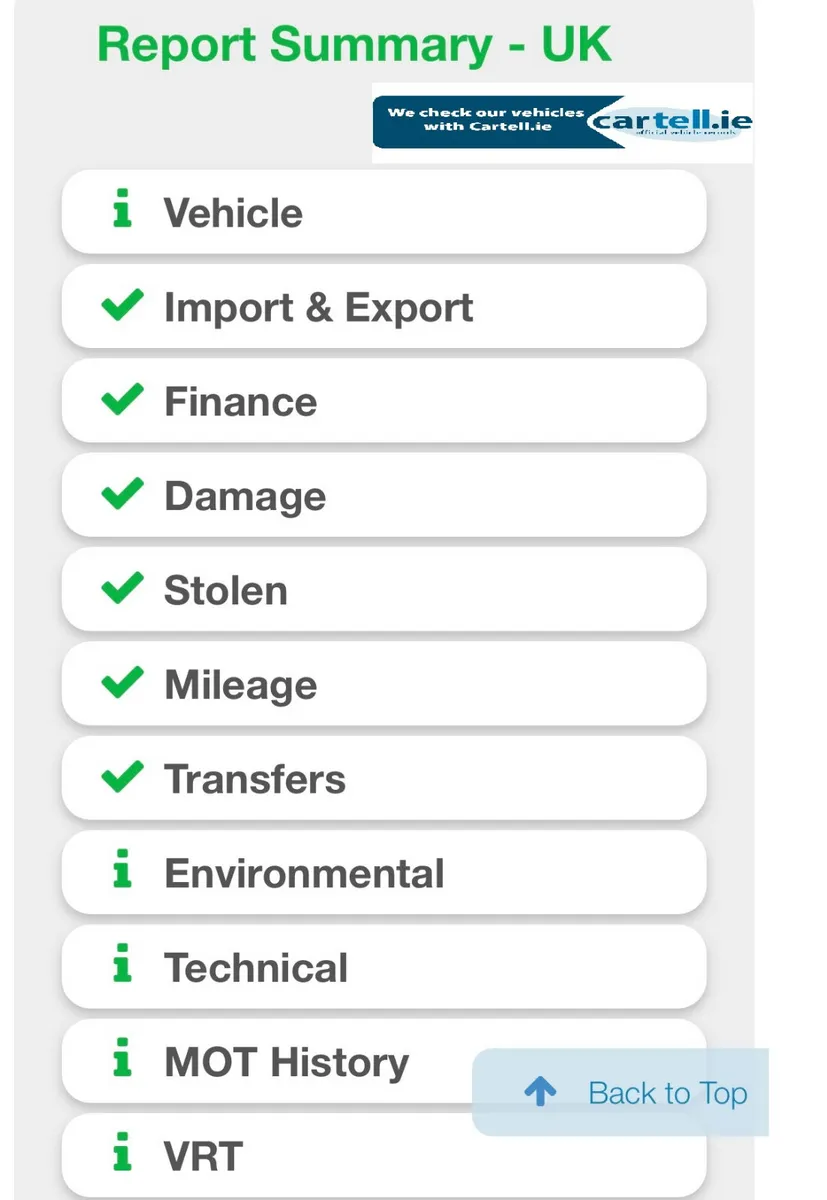Click the info icon beside Vehicle
The height and width of the screenshot is (1200, 827).
tap(122, 211)
